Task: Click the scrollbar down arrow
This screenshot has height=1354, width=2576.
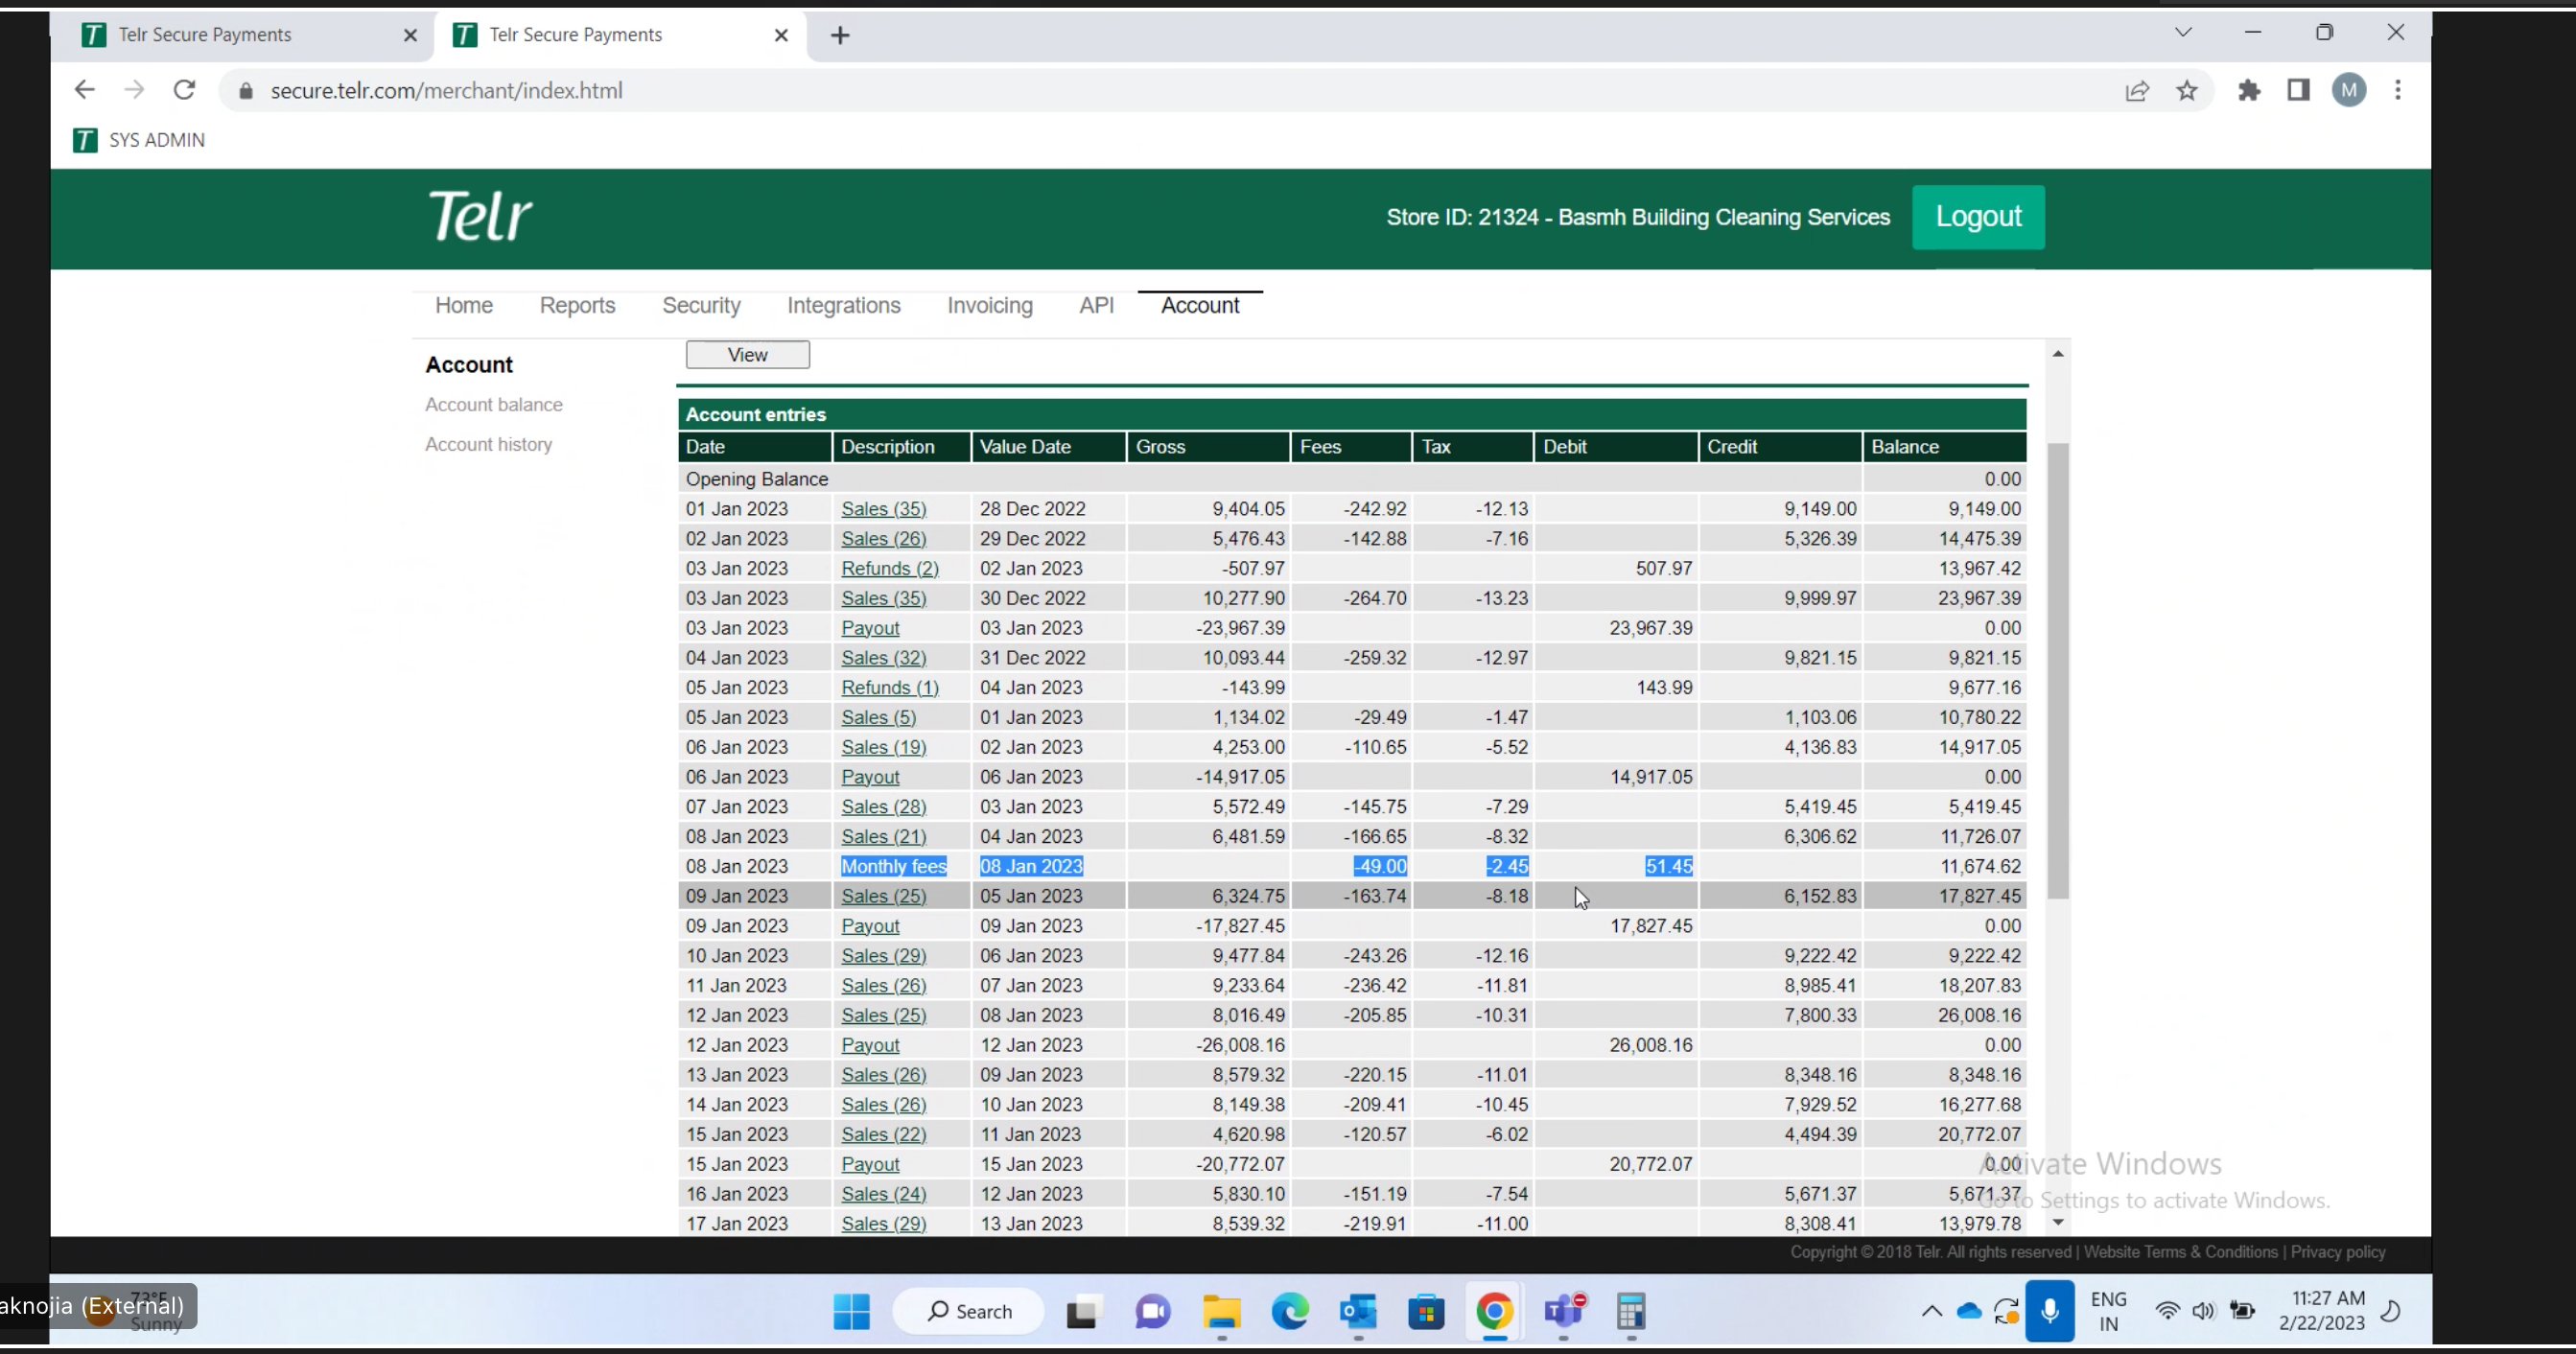Action: tap(2058, 1222)
